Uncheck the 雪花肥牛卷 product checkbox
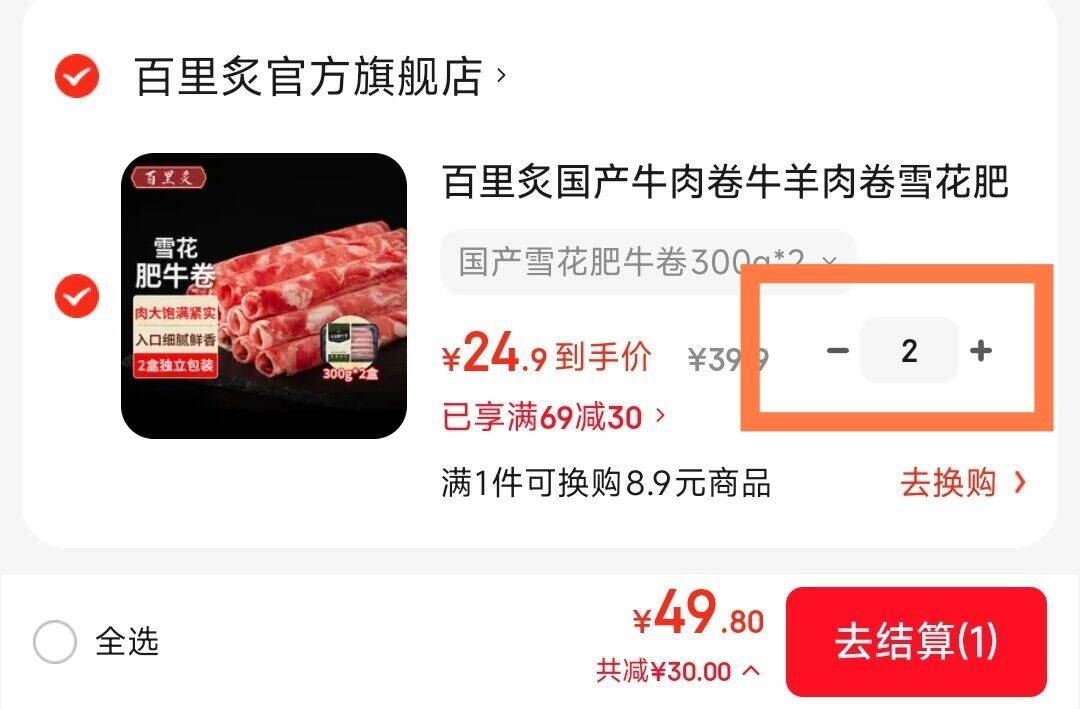 coord(76,296)
